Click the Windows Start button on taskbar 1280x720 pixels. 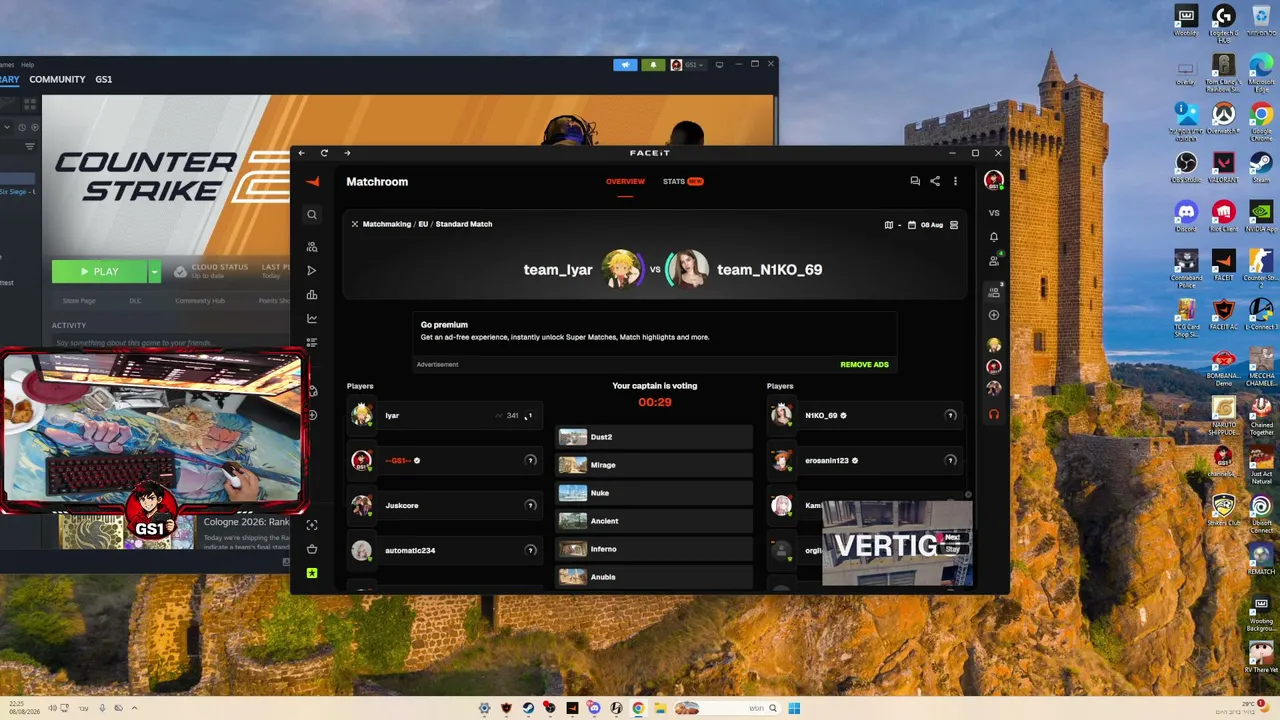point(794,709)
